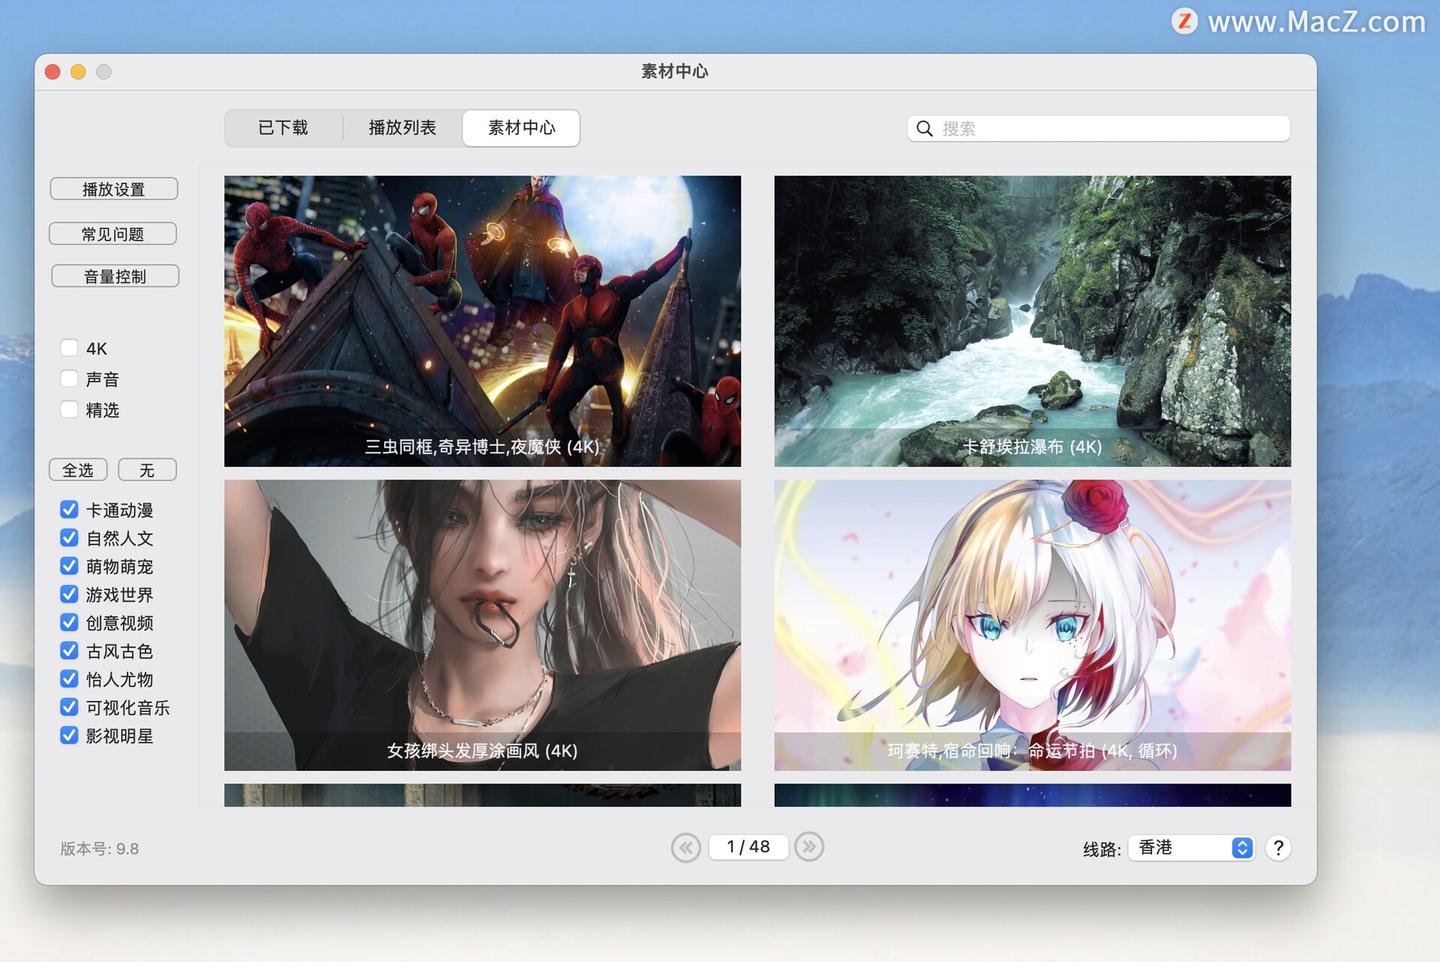The width and height of the screenshot is (1440, 962).
Task: Enable the 声音 filter checkbox
Action: tap(69, 379)
